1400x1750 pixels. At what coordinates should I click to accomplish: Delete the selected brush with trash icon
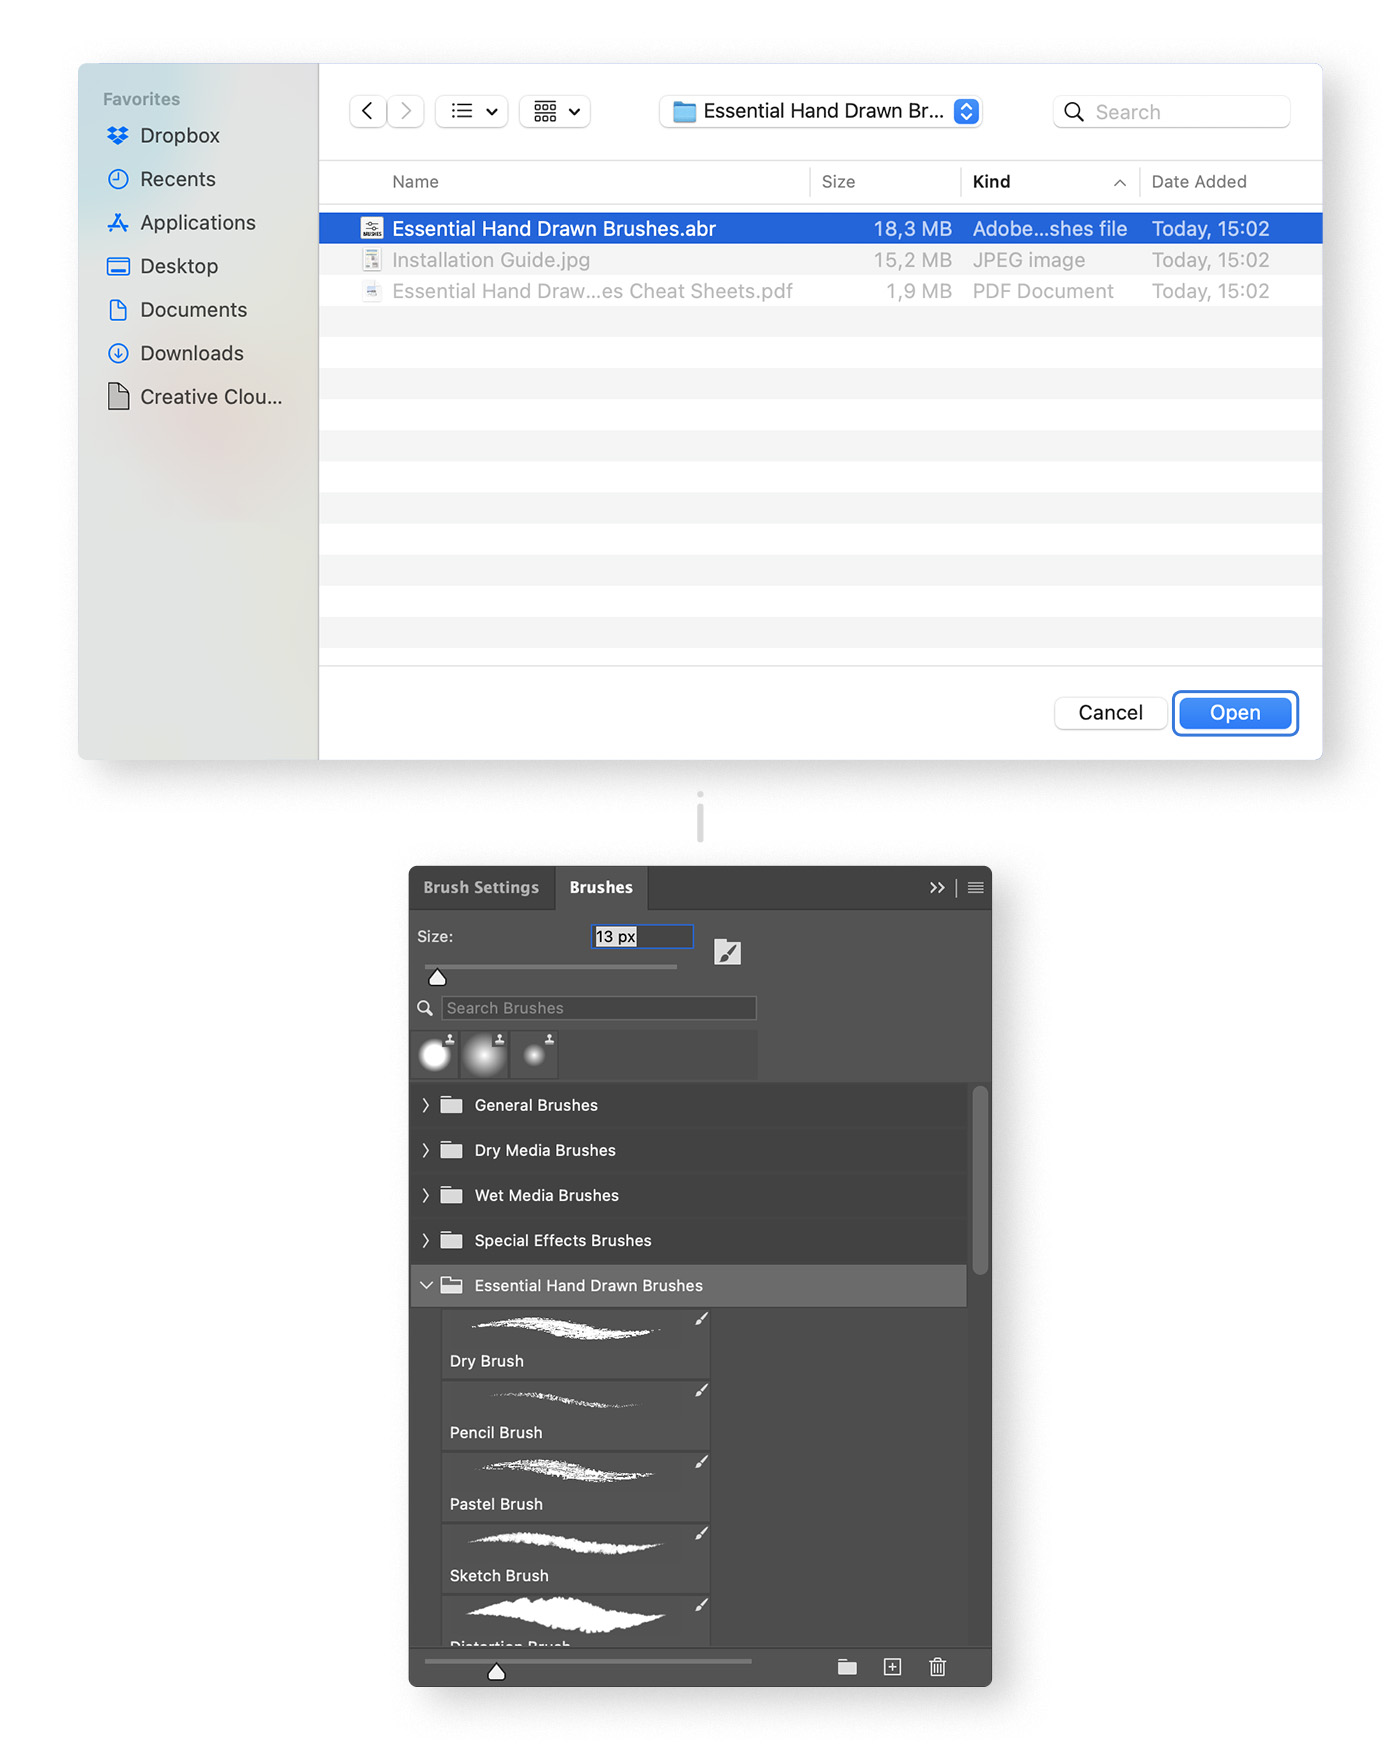coord(937,1666)
